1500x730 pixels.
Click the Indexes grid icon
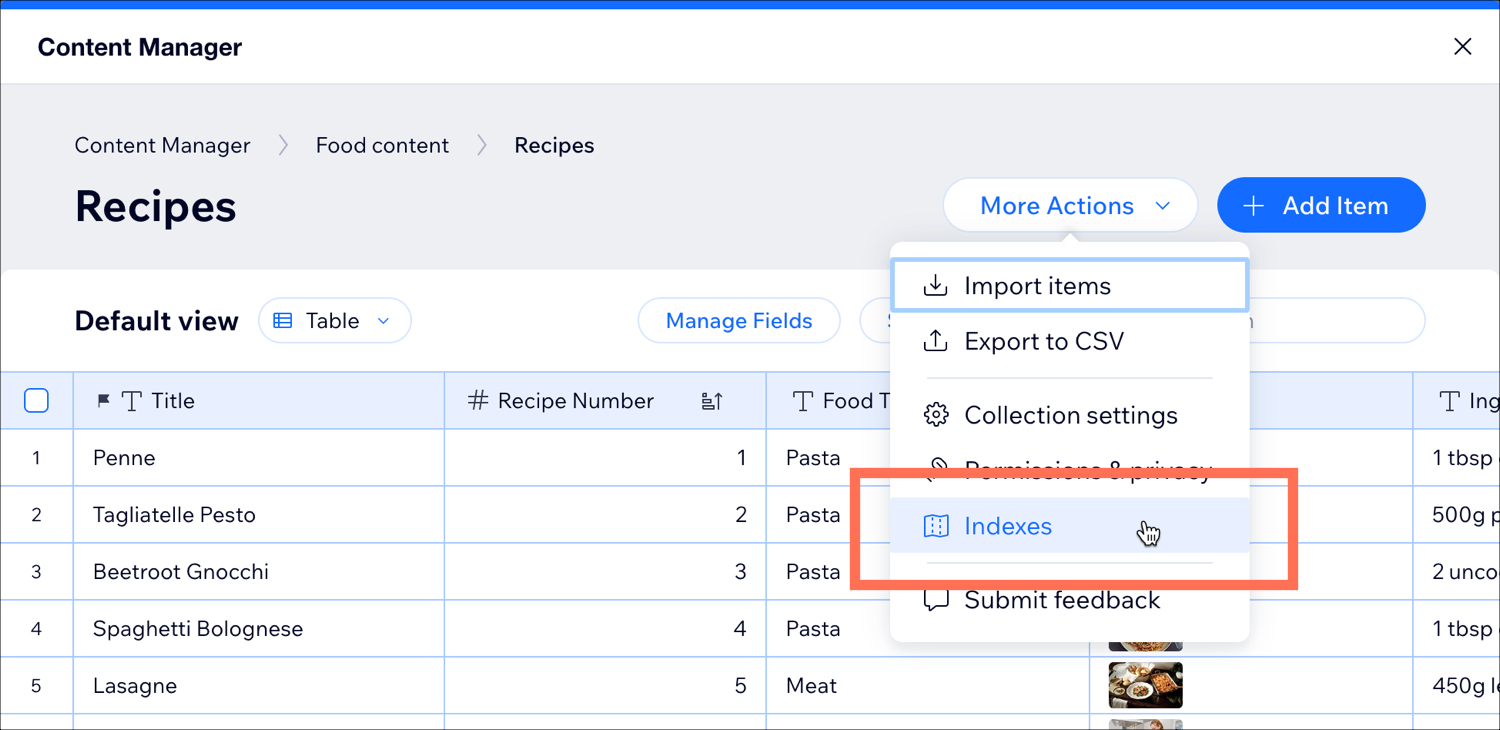935,526
